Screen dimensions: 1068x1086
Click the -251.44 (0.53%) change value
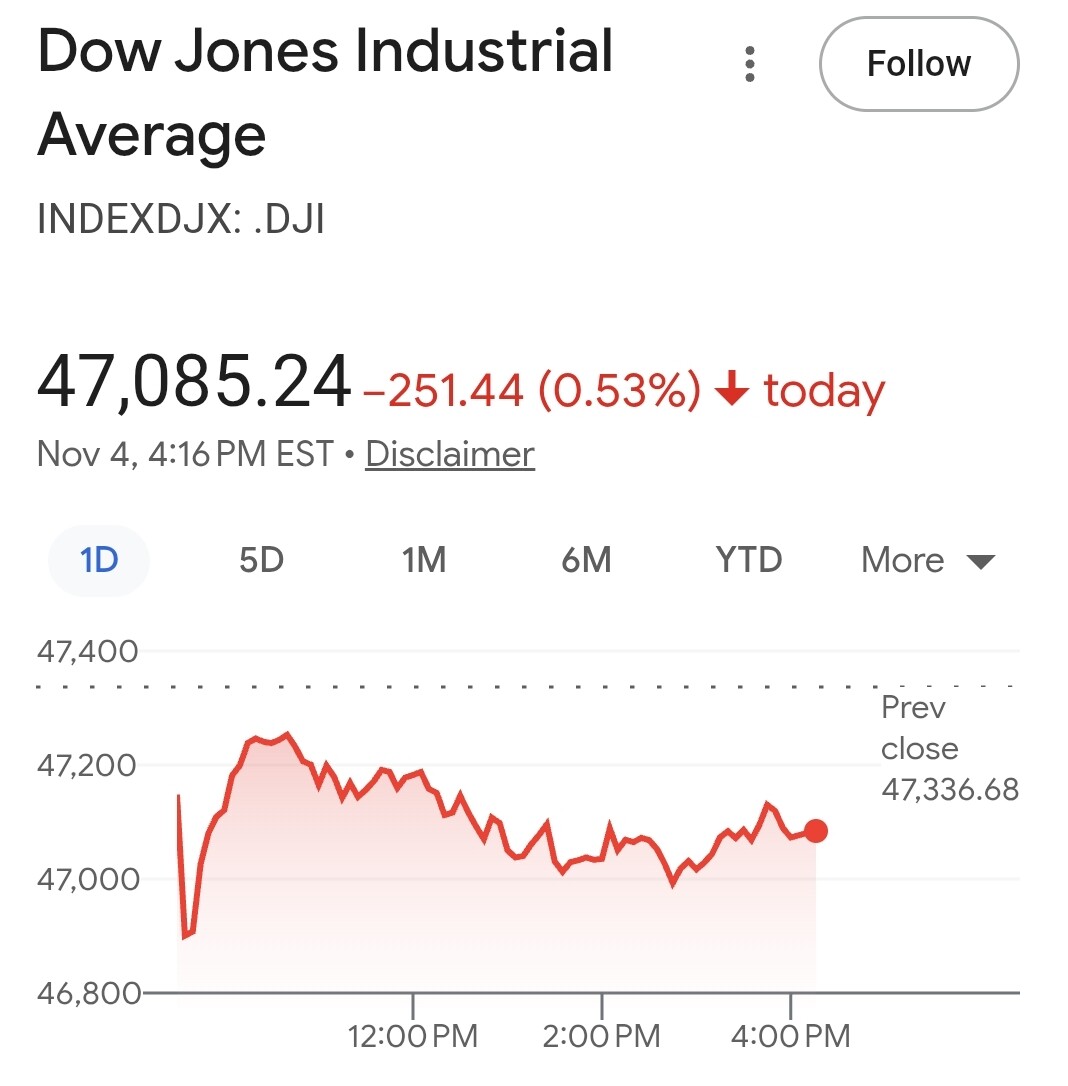coord(531,391)
